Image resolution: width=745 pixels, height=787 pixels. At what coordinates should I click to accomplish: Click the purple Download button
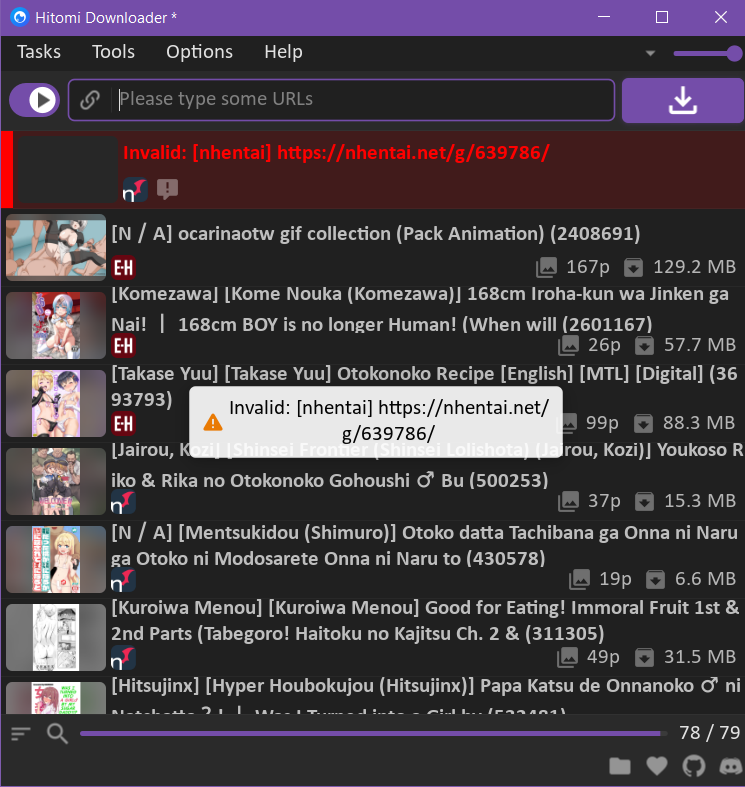point(682,100)
